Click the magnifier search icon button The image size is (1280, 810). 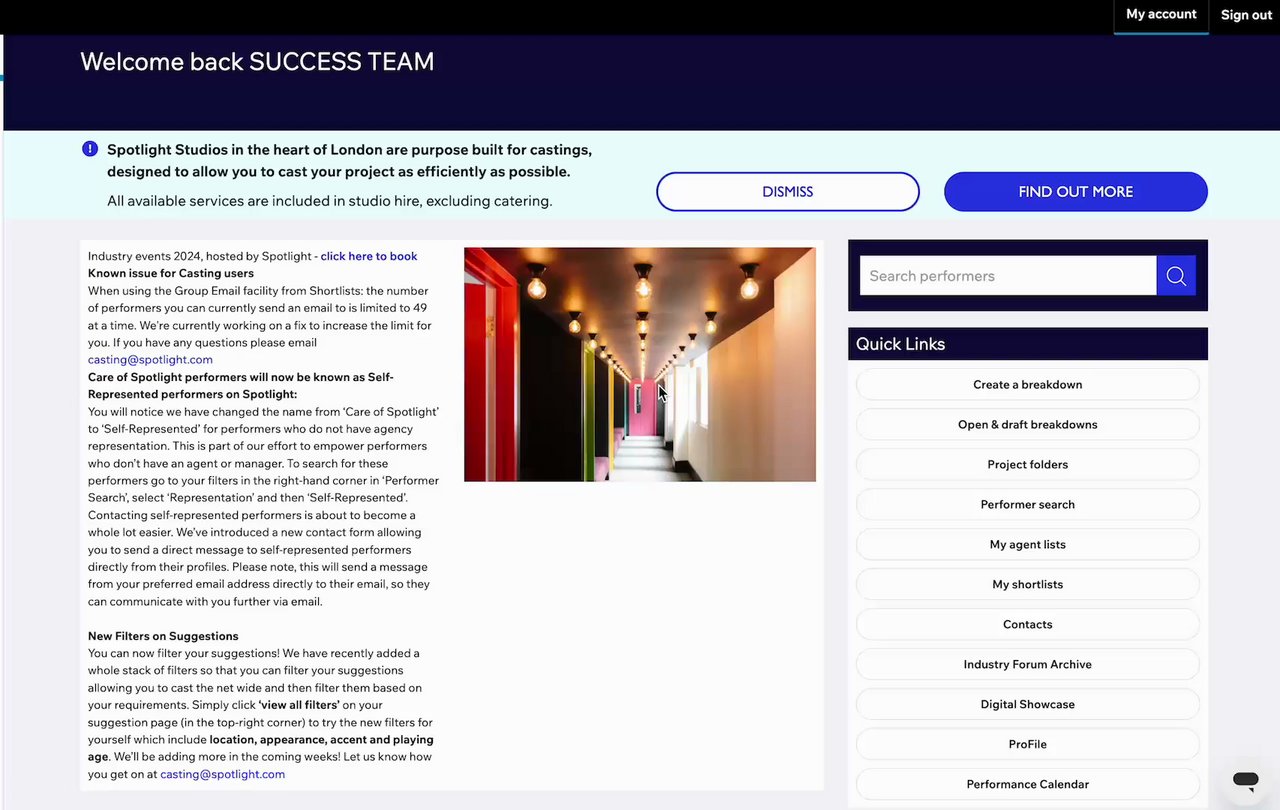(1176, 276)
